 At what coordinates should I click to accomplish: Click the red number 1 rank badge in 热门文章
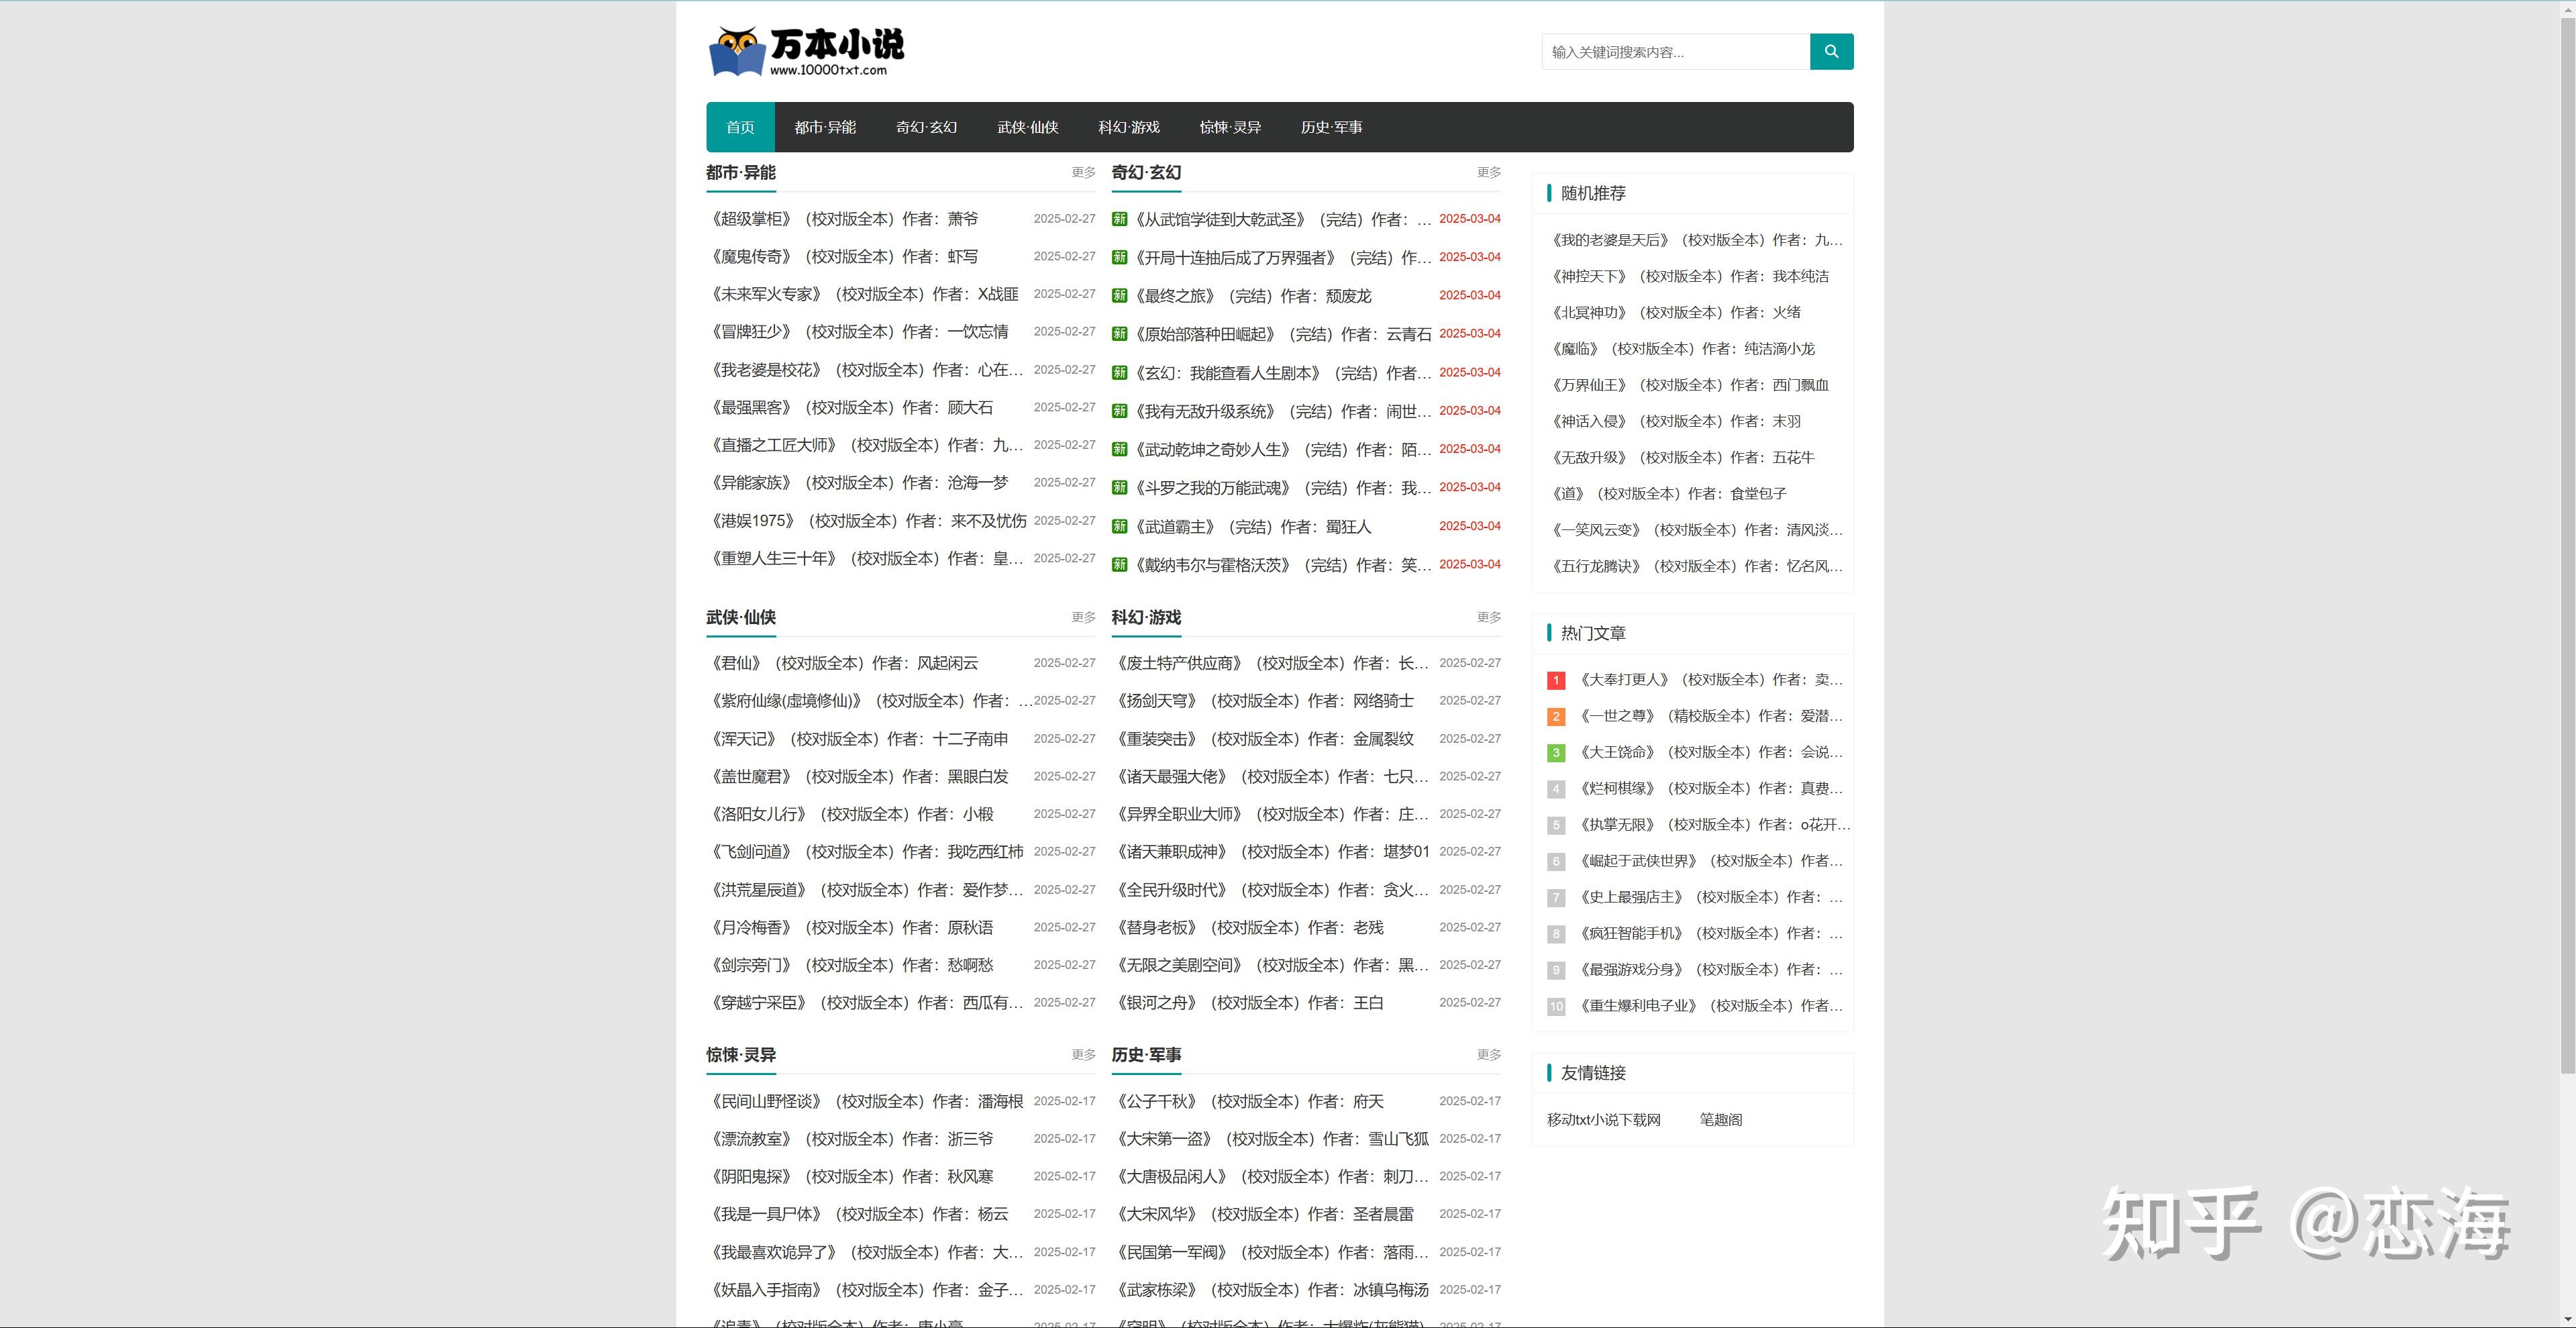[1556, 680]
